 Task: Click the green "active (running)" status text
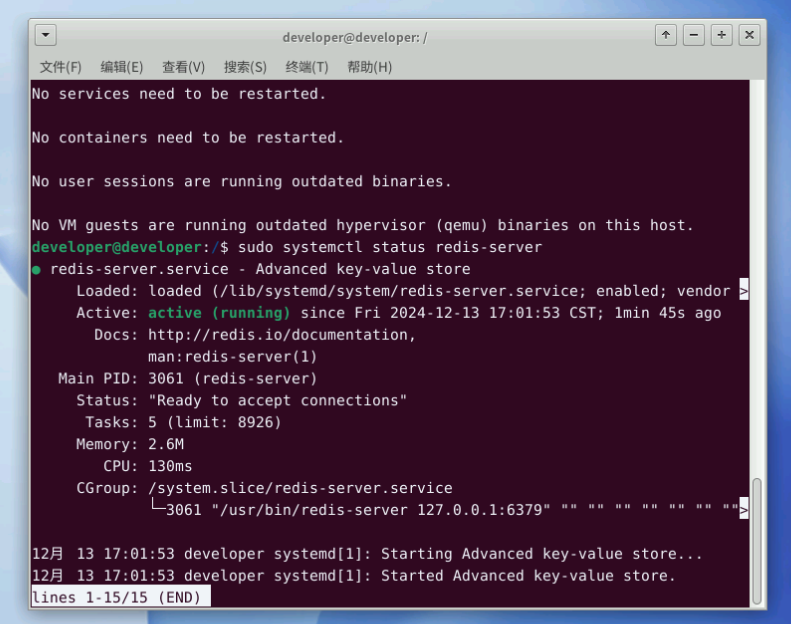[x=220, y=313]
